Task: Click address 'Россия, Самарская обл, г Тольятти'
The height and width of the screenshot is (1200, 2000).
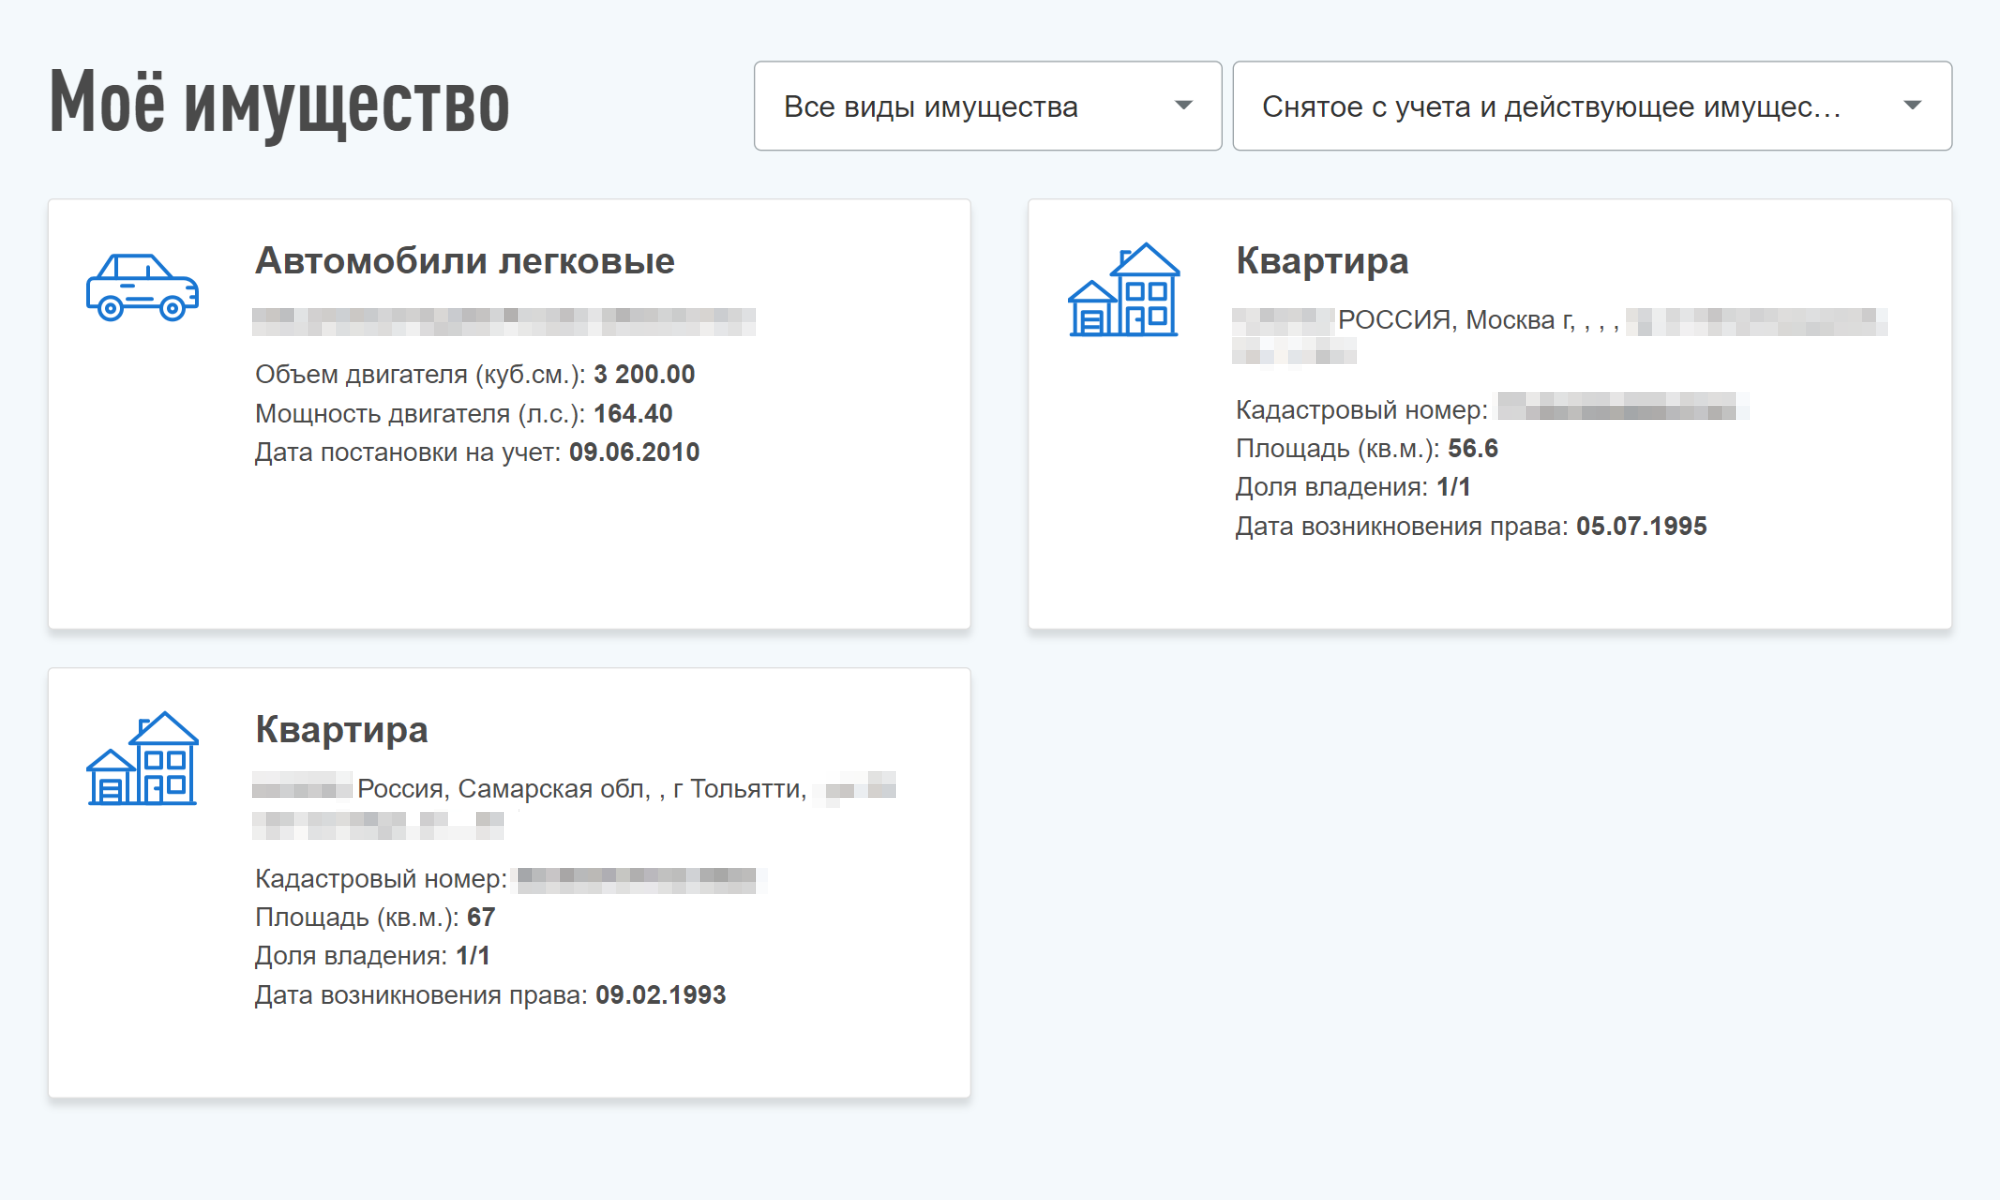Action: point(581,789)
